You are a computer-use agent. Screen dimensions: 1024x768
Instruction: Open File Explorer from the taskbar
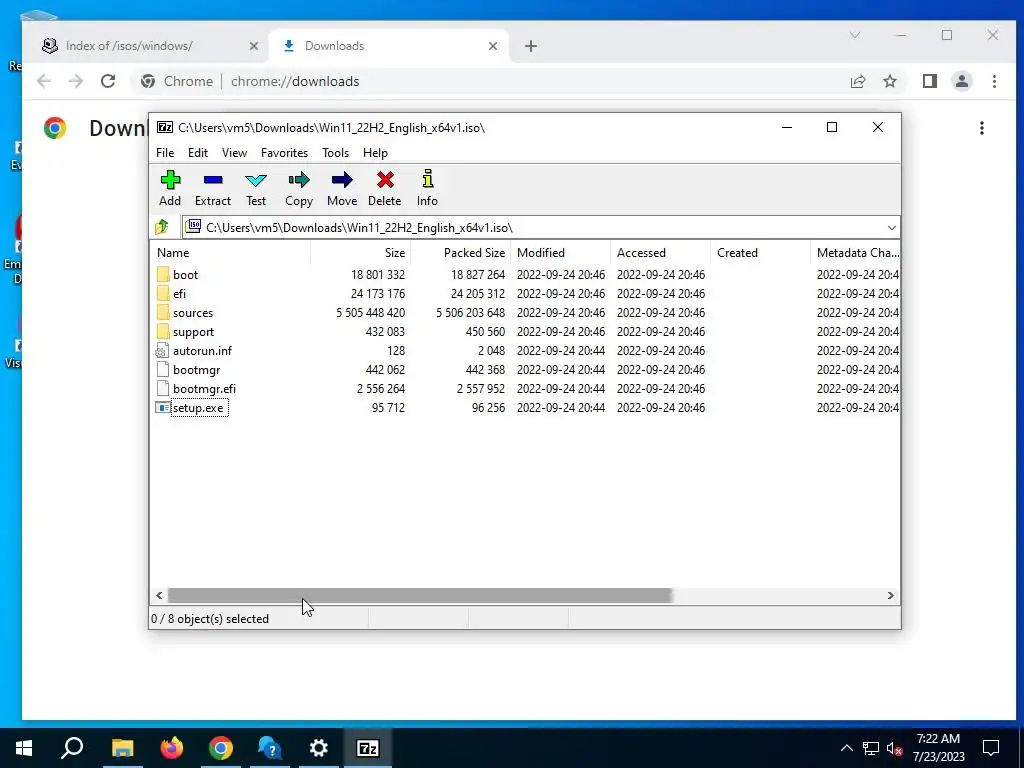click(x=123, y=748)
